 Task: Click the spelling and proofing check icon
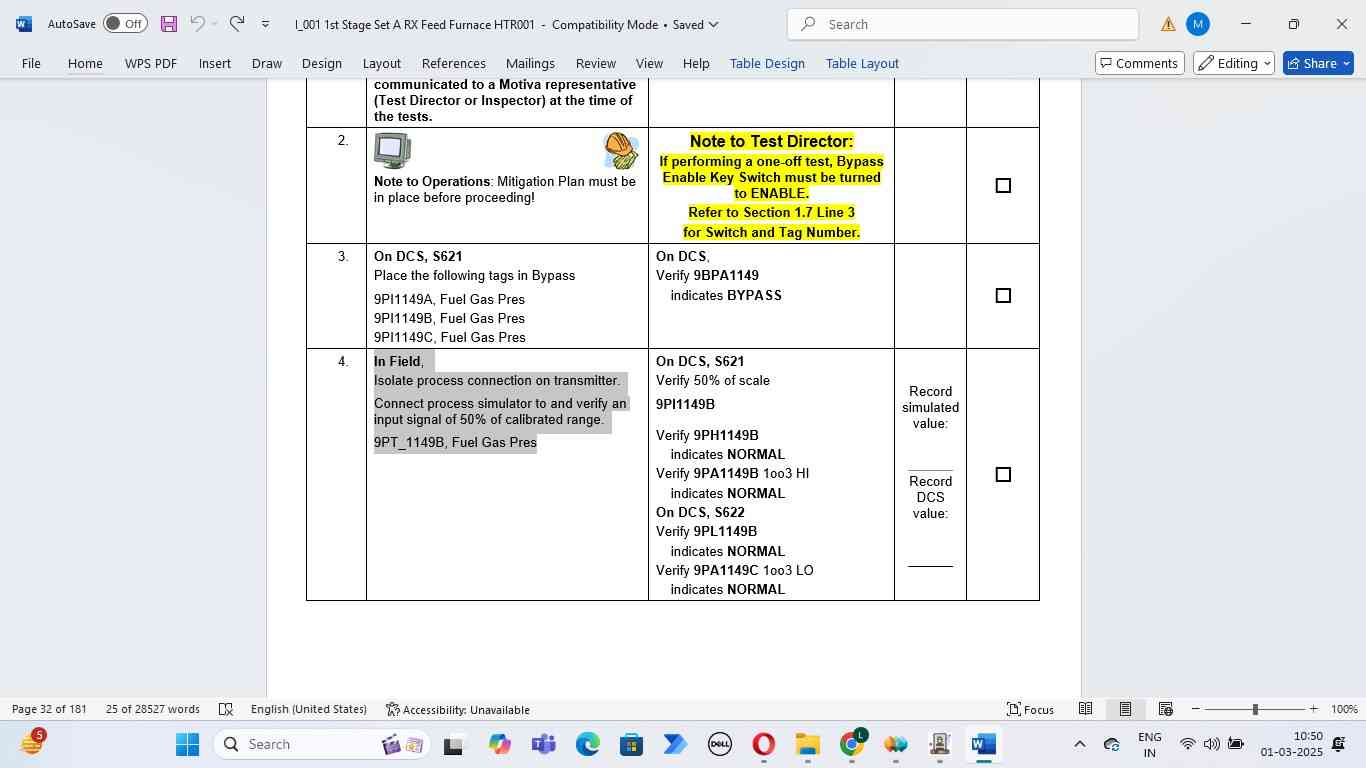pyautogui.click(x=226, y=709)
